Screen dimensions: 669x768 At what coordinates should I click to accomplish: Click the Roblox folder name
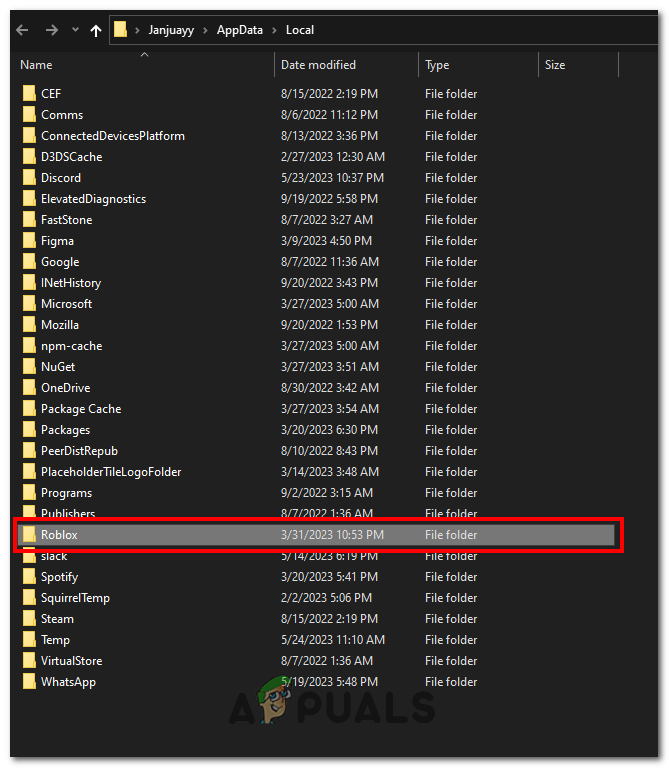pos(59,535)
